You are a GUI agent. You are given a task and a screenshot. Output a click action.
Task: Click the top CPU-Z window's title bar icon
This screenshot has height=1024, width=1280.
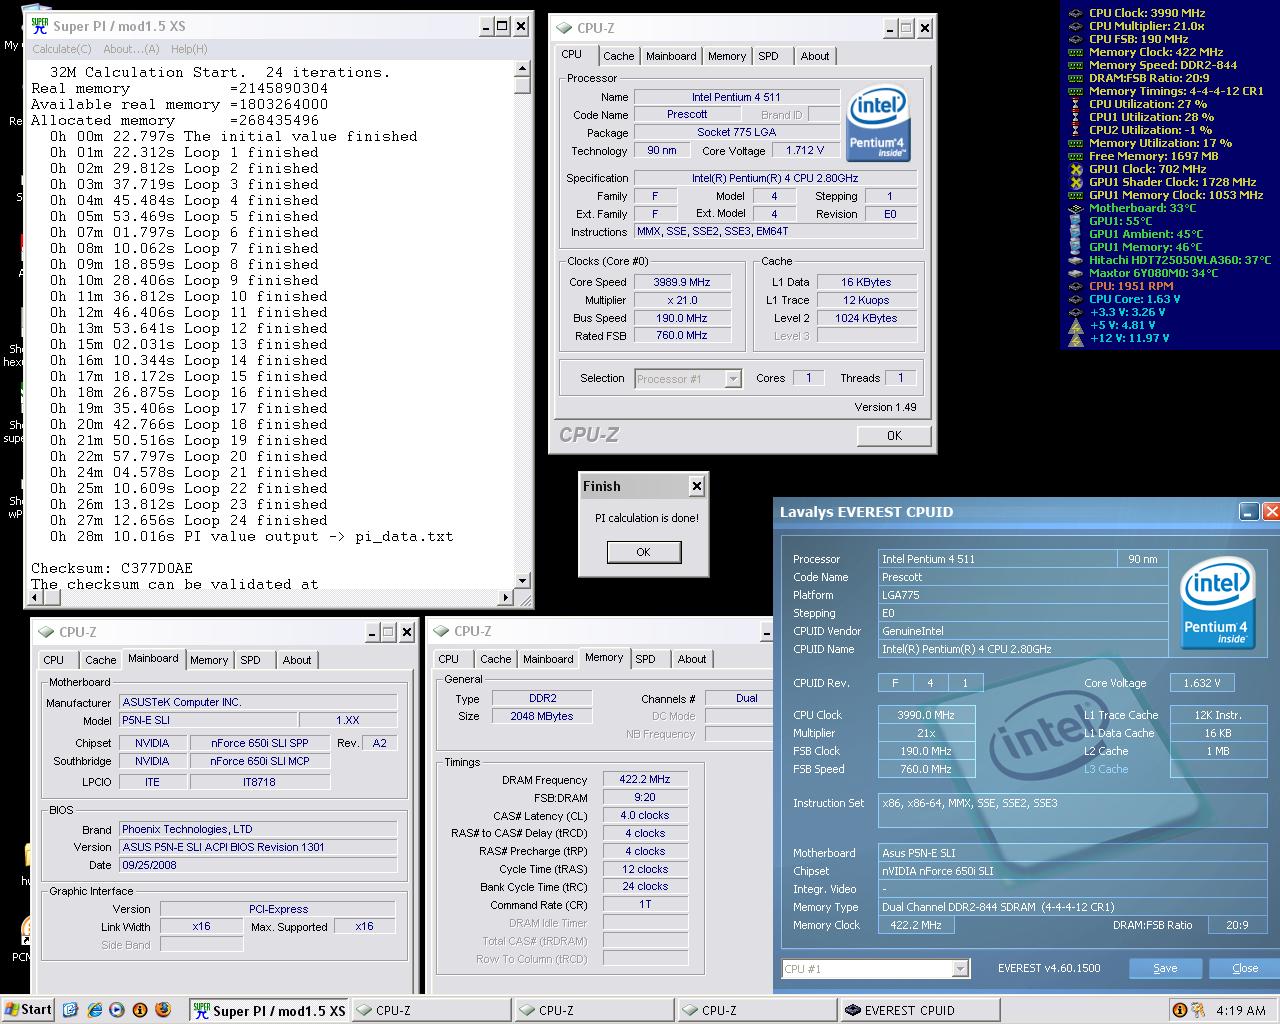tap(563, 28)
